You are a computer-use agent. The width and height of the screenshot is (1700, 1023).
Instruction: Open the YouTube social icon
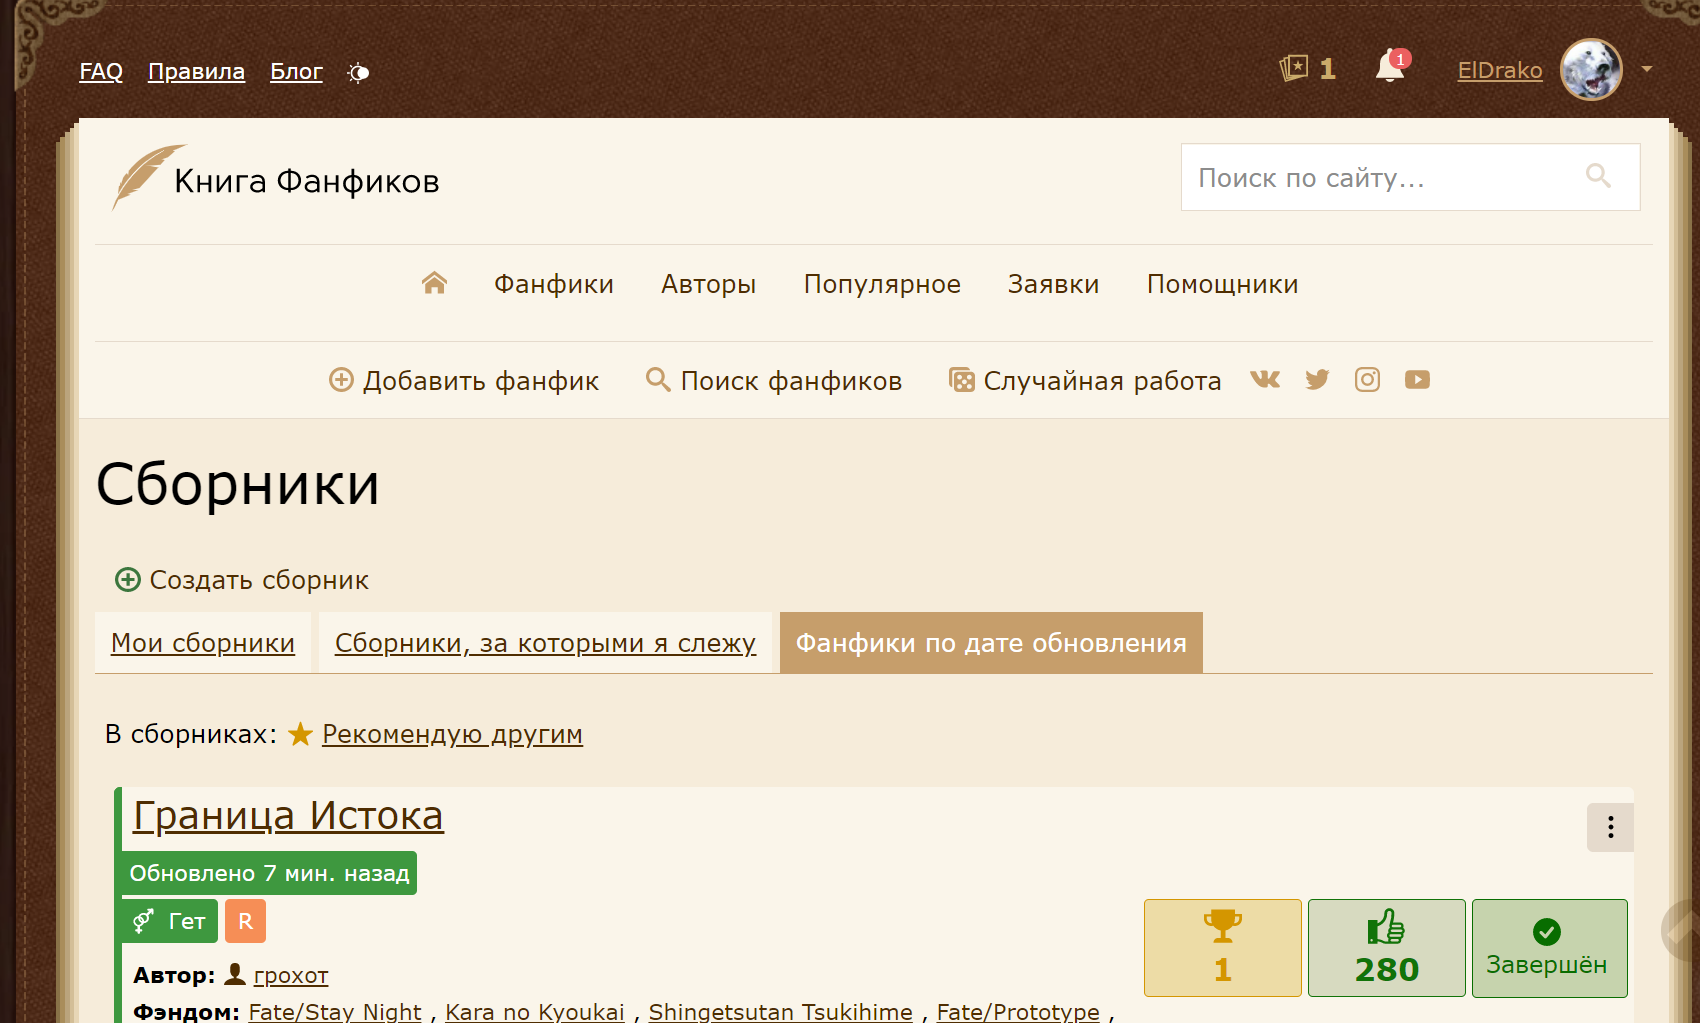click(1417, 380)
